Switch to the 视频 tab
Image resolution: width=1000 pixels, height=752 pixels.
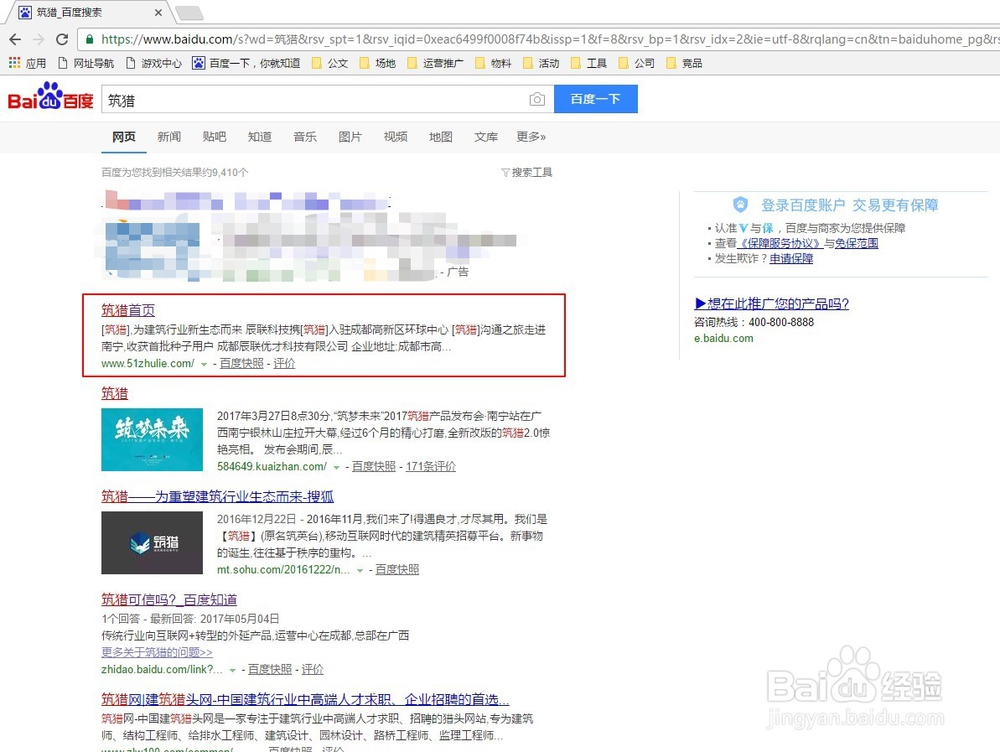tap(395, 136)
